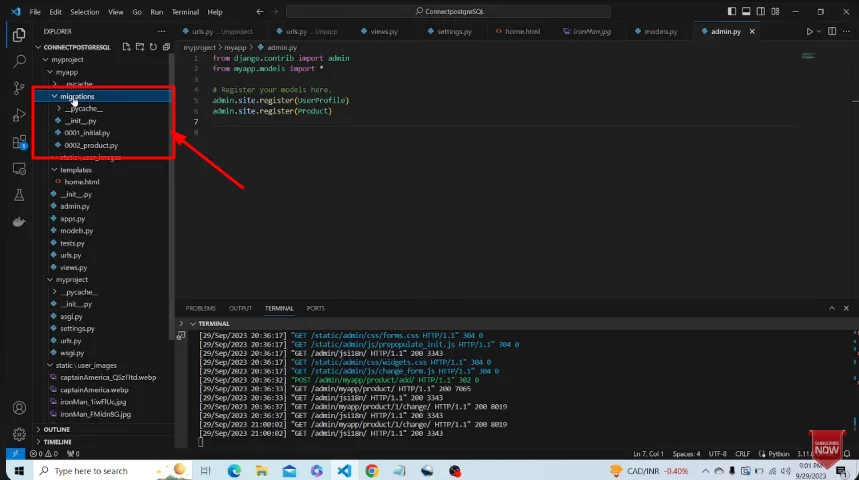
Task: Run the Python file with play button
Action: point(809,32)
